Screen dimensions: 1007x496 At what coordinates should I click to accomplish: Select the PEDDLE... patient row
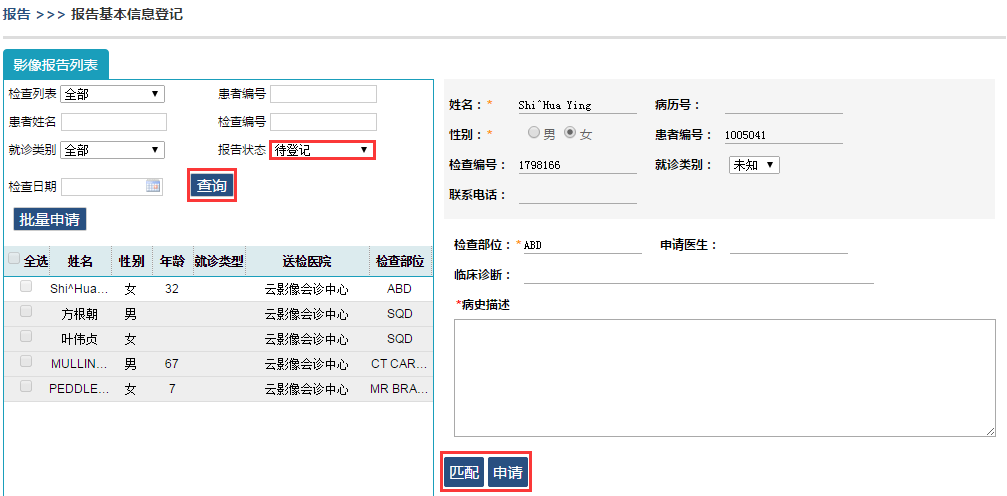coord(218,389)
